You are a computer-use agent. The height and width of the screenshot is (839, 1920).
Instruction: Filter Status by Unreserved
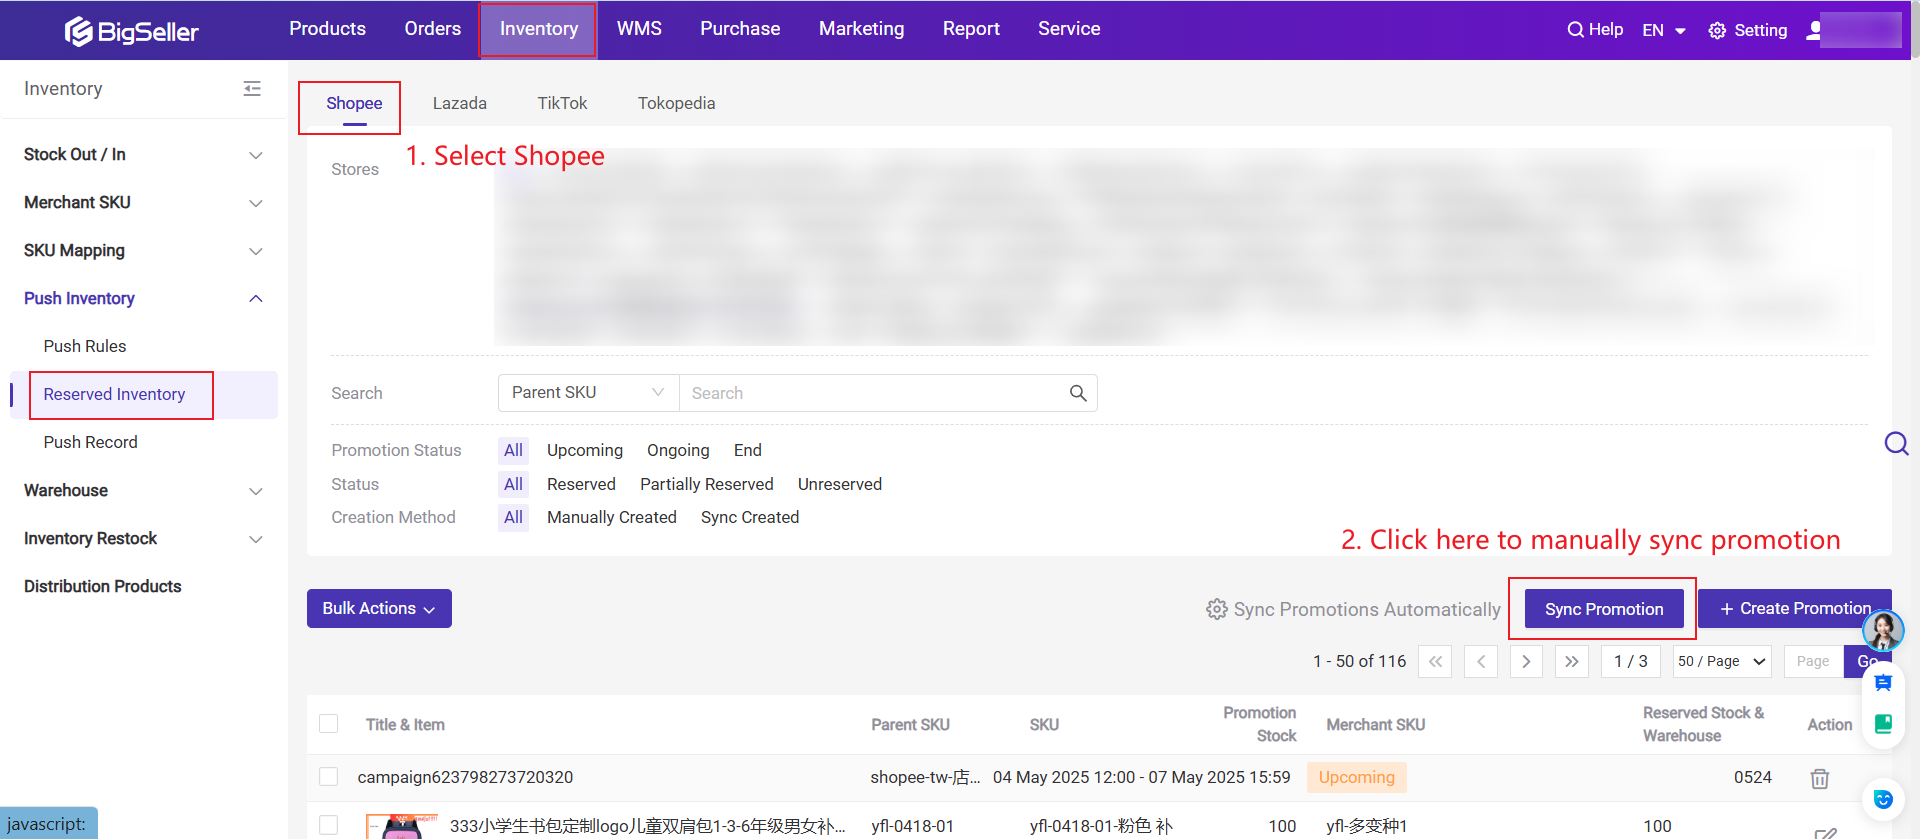coord(840,484)
